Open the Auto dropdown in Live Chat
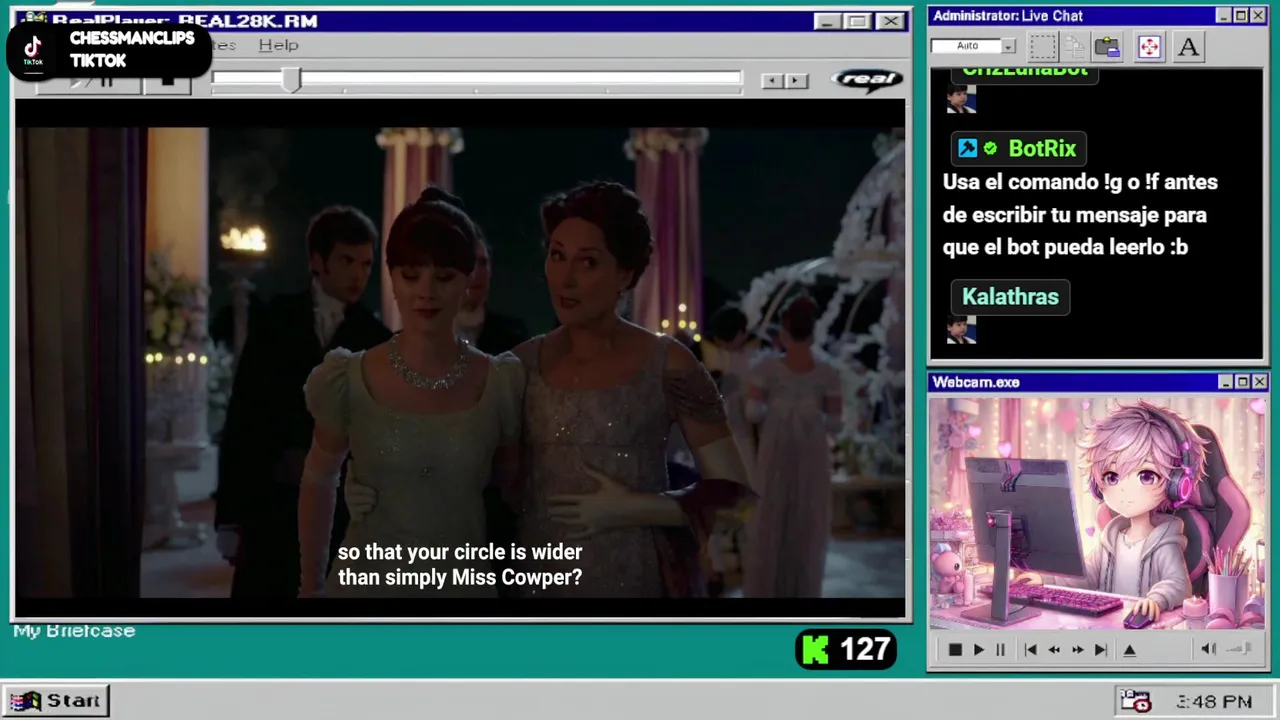This screenshot has width=1280, height=720. click(1008, 46)
